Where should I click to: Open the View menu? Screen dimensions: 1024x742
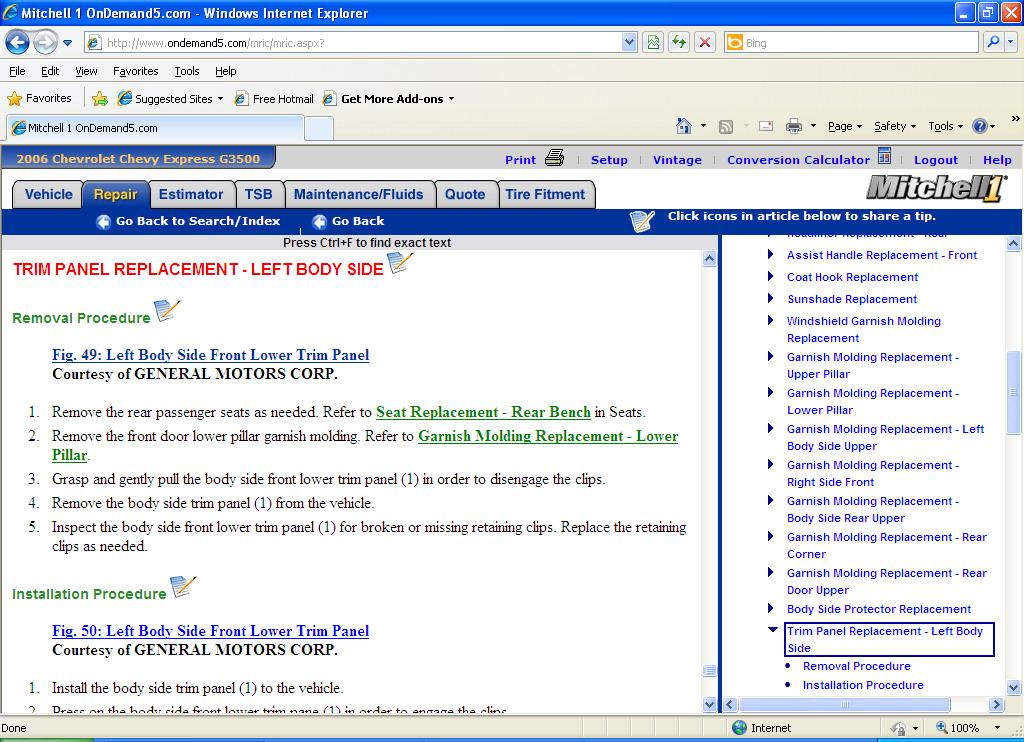[x=86, y=71]
